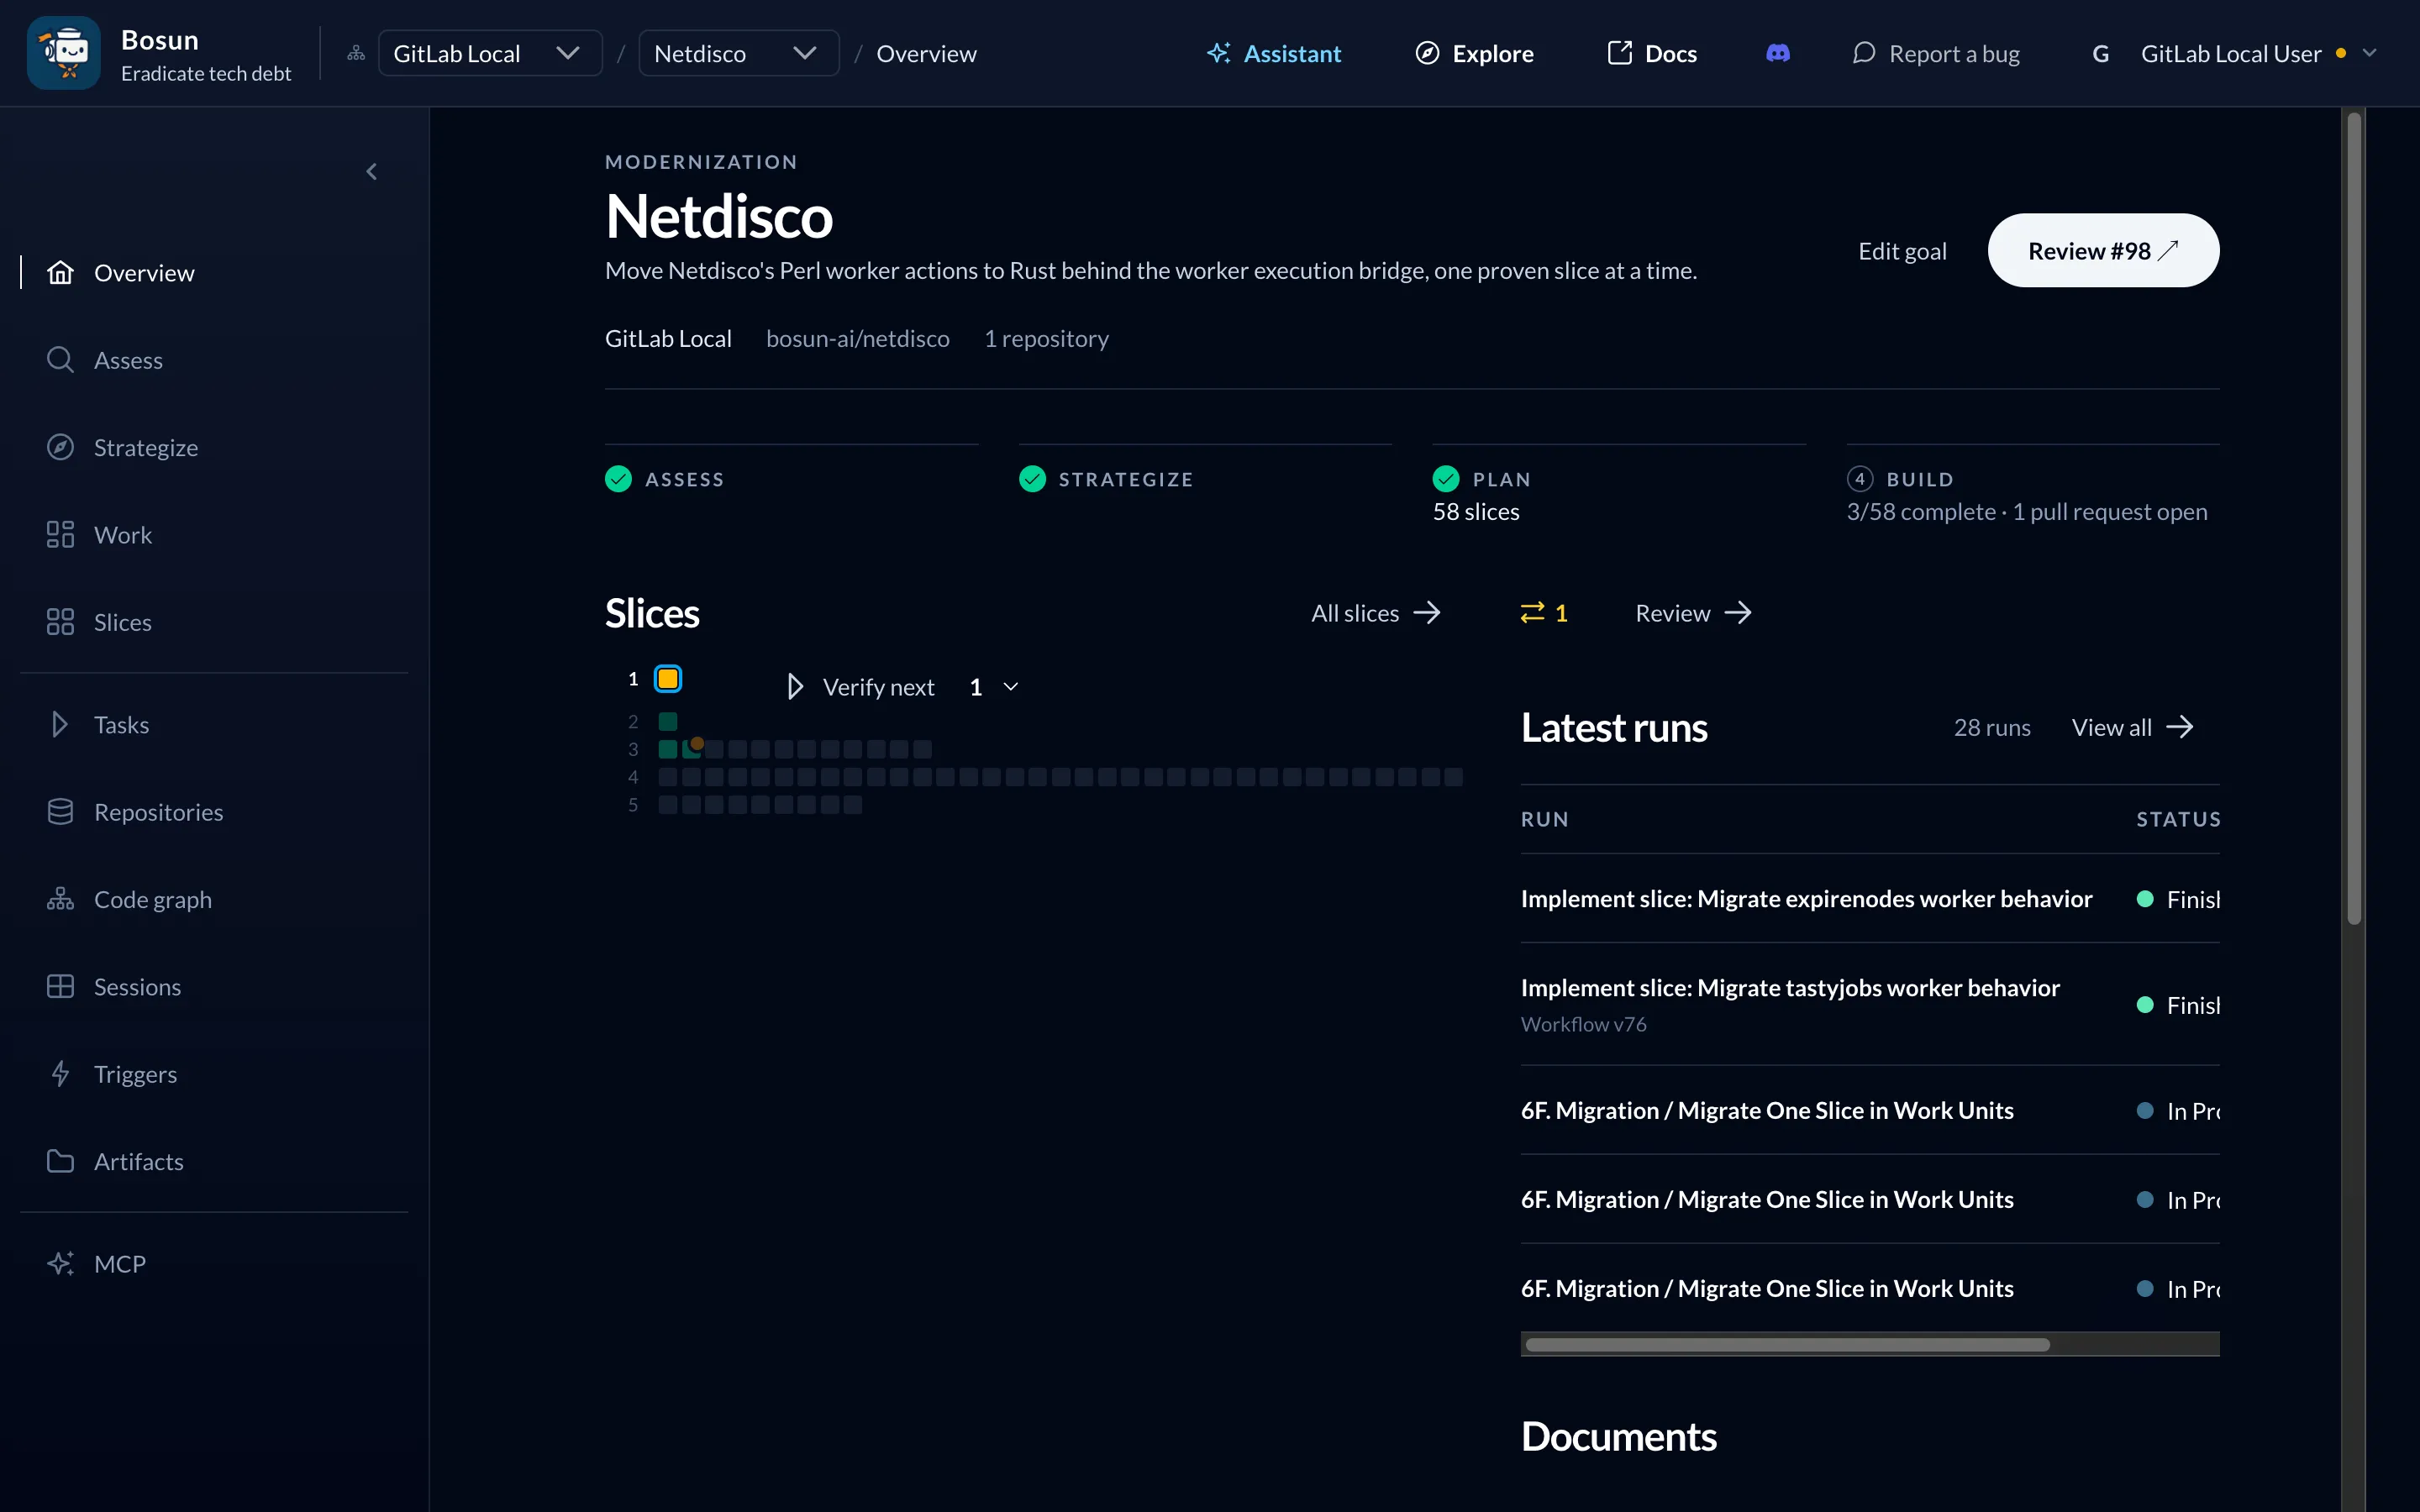Click Report a bug
Image resolution: width=2420 pixels, height=1512 pixels.
point(1935,53)
